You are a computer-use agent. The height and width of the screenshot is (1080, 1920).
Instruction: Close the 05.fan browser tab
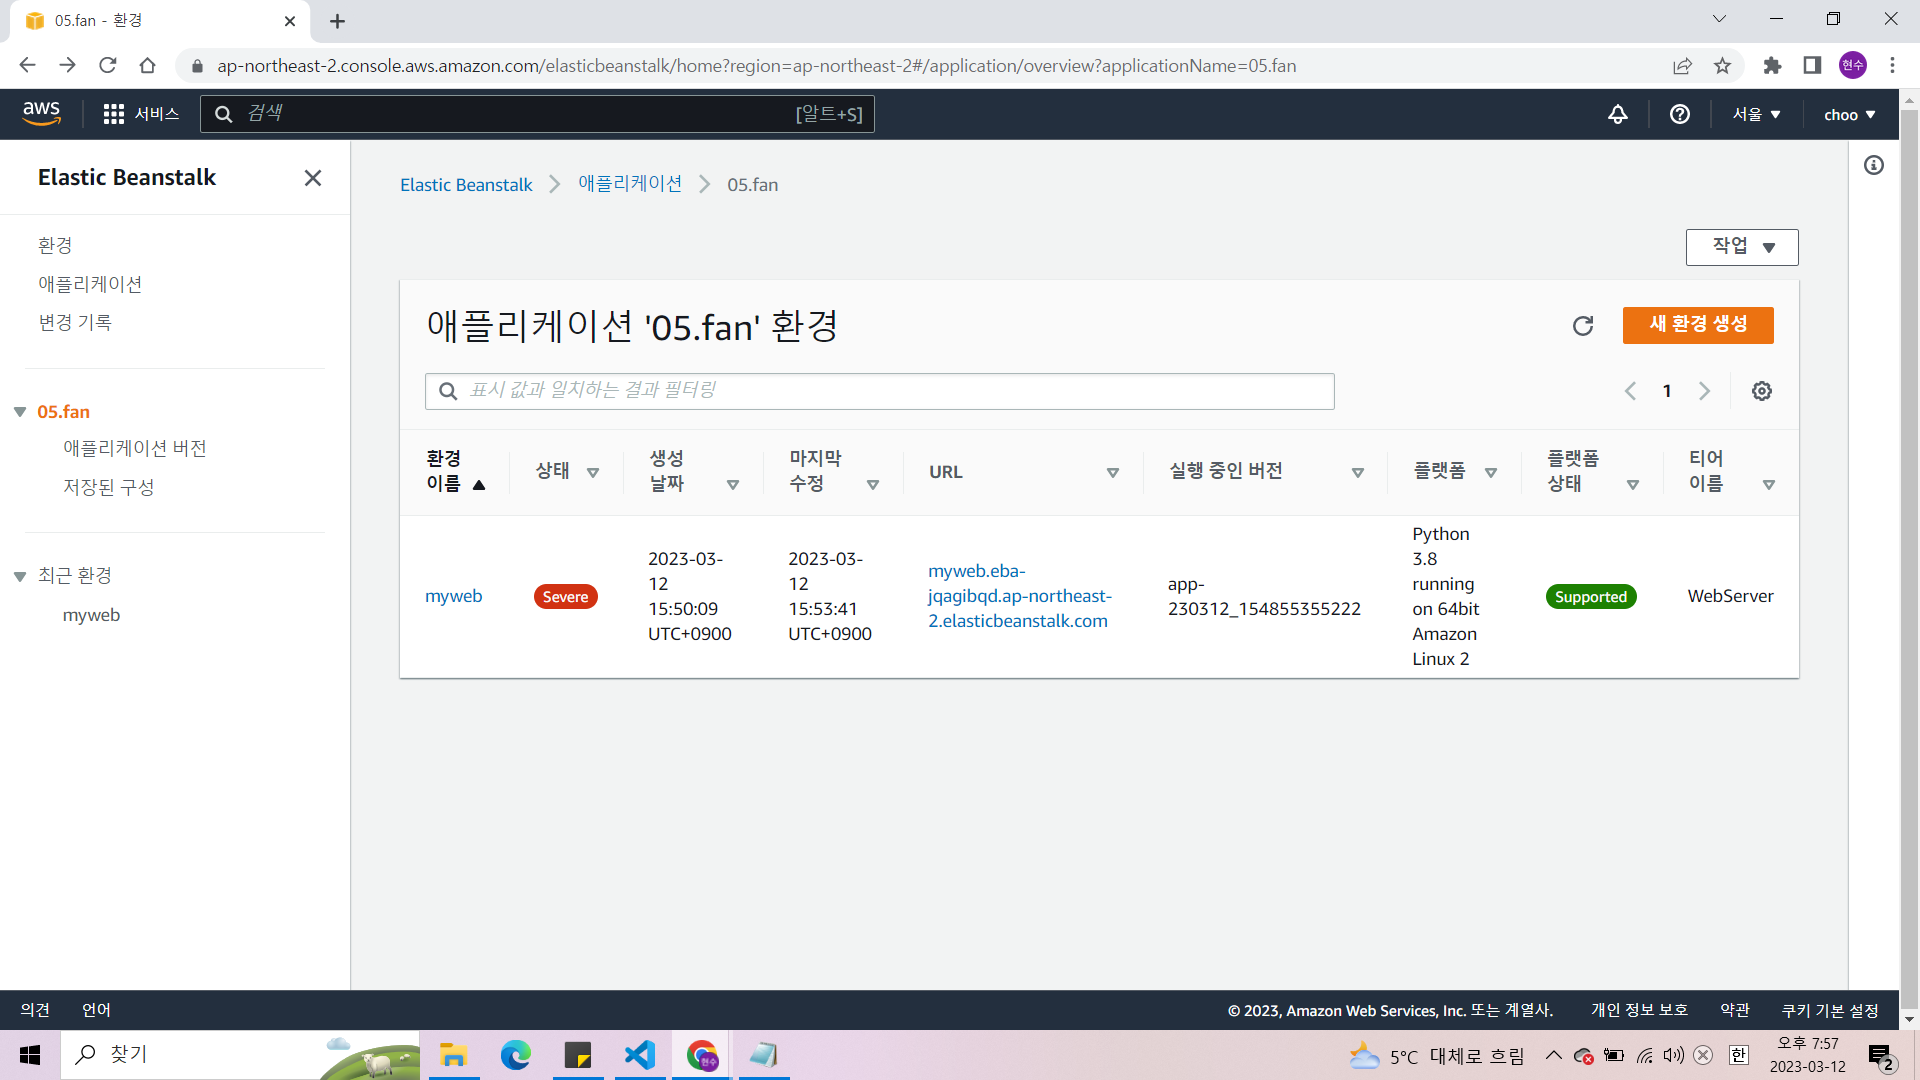tap(290, 21)
